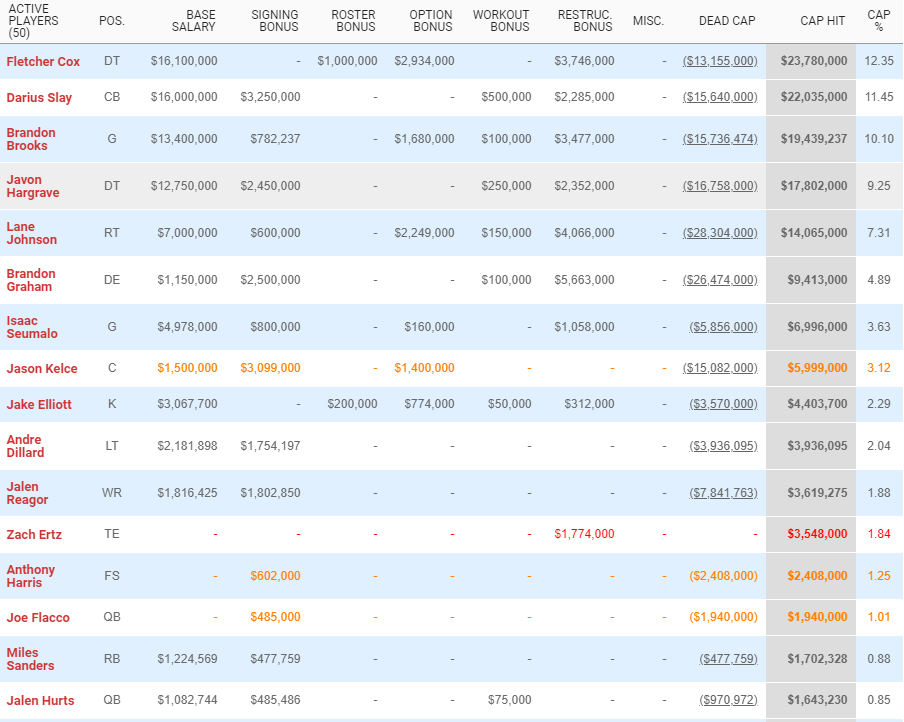904x722 pixels.
Task: Sort by Roster Bonus header
Action: click(x=353, y=21)
